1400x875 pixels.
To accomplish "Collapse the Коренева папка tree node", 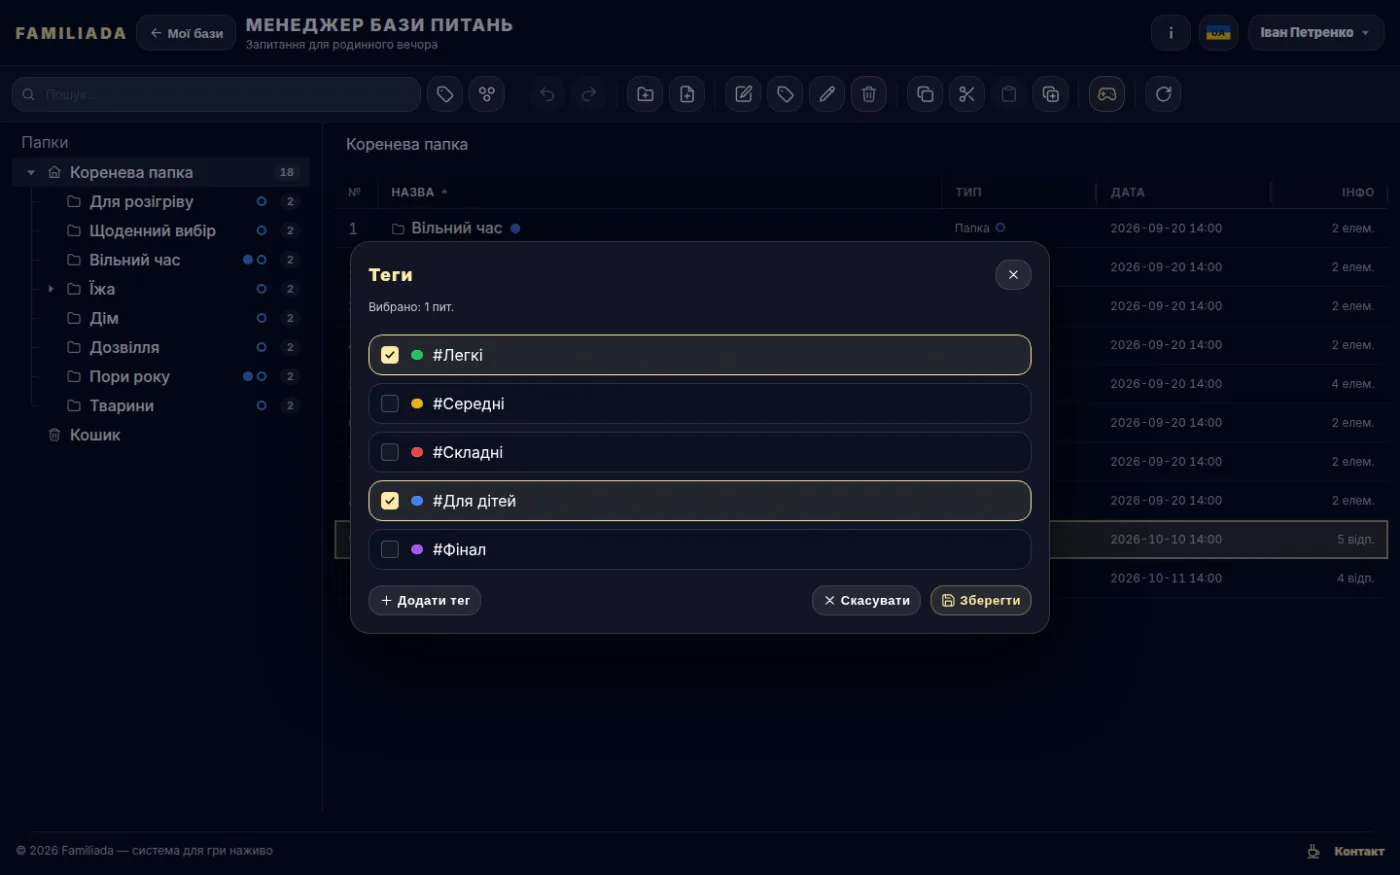I will tap(31, 173).
